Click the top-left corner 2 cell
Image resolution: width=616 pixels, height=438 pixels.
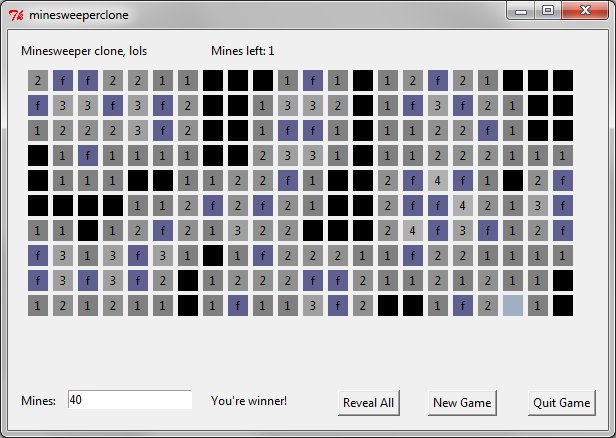(x=38, y=81)
